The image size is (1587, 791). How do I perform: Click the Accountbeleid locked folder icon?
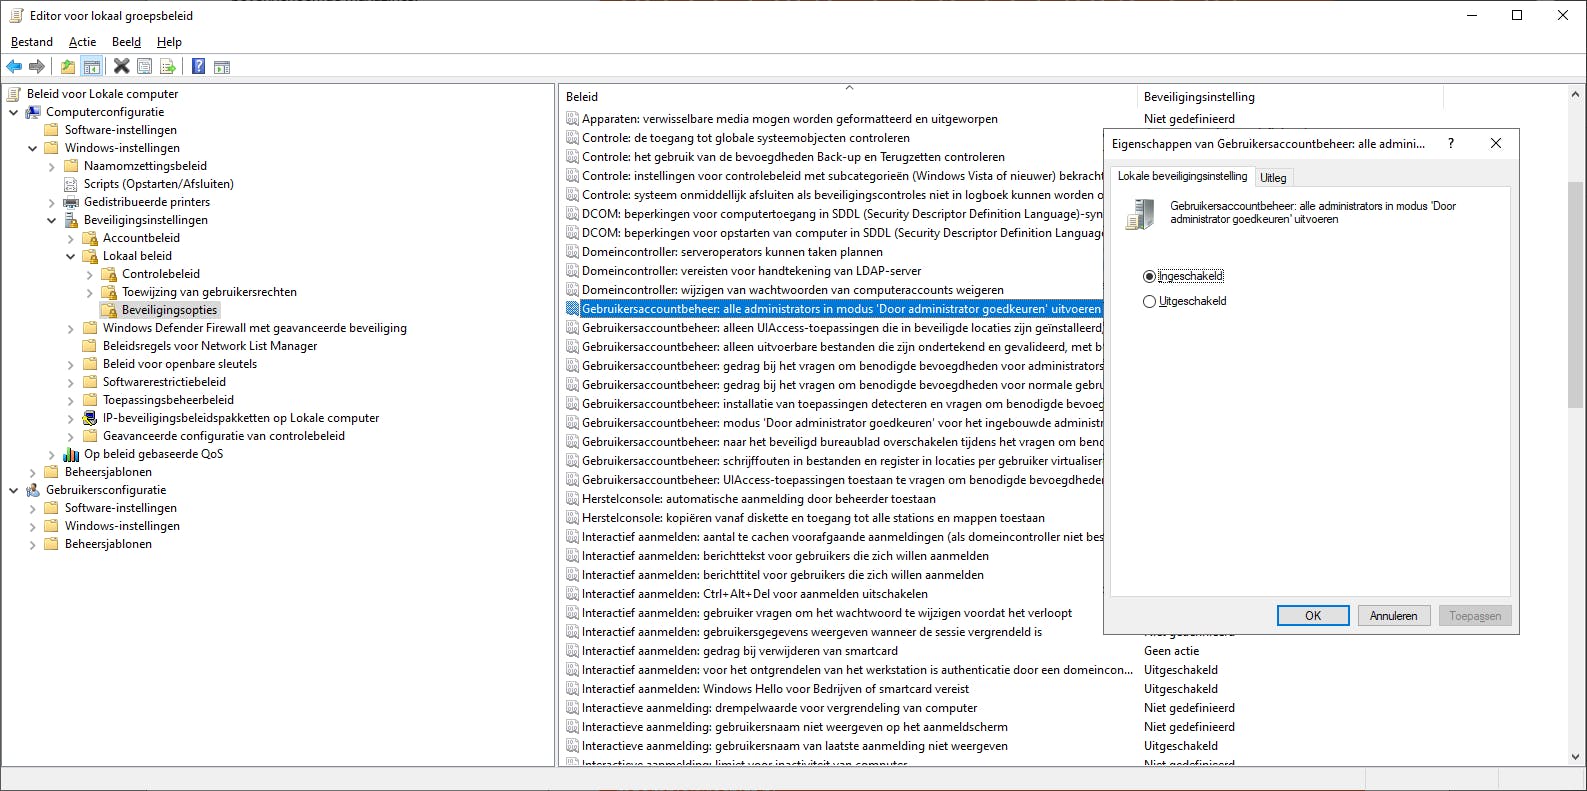pyautogui.click(x=90, y=238)
